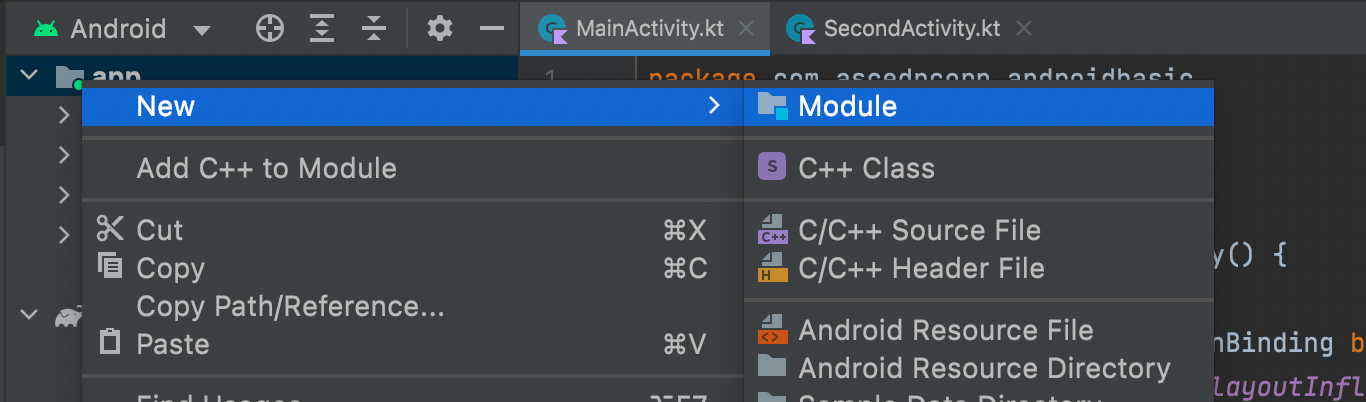Click the Collapse All icon
Viewport: 1366px width, 402px height.
tap(373, 28)
